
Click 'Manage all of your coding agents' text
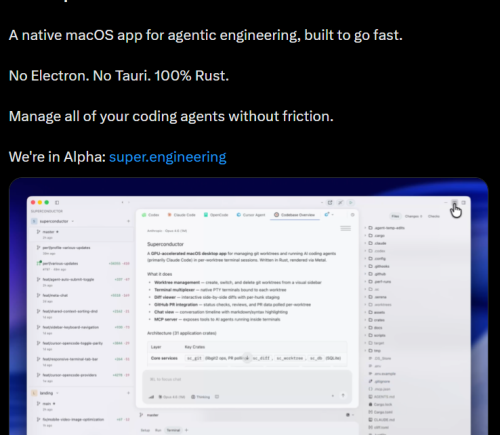coord(171,117)
